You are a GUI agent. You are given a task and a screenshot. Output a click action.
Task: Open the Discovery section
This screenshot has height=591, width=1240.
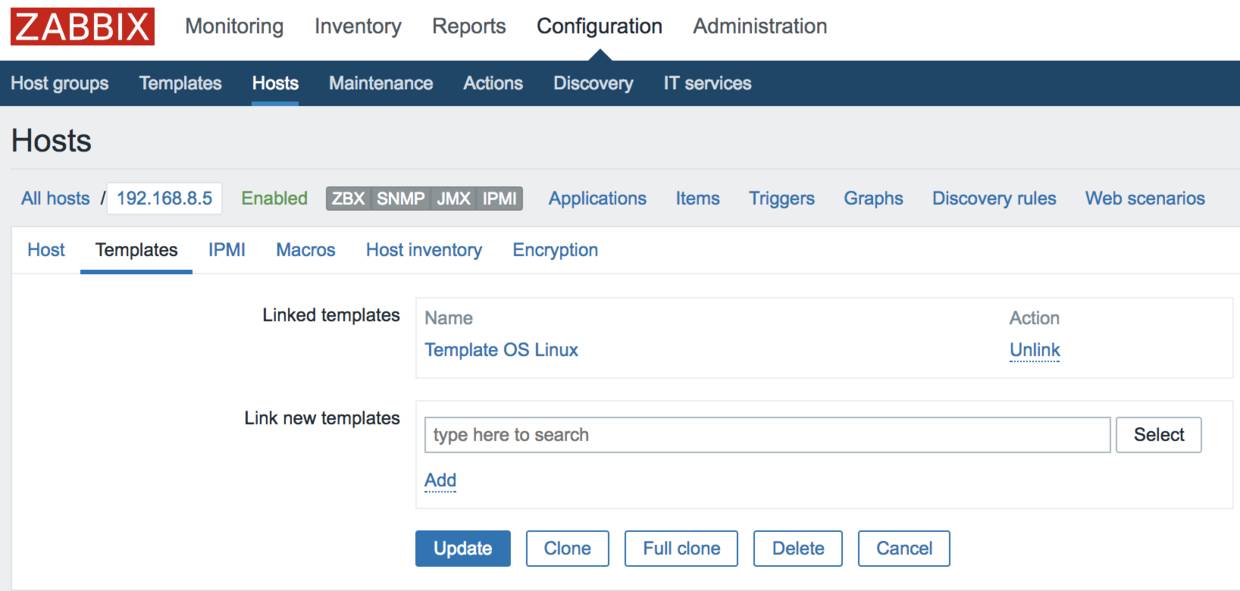click(593, 83)
